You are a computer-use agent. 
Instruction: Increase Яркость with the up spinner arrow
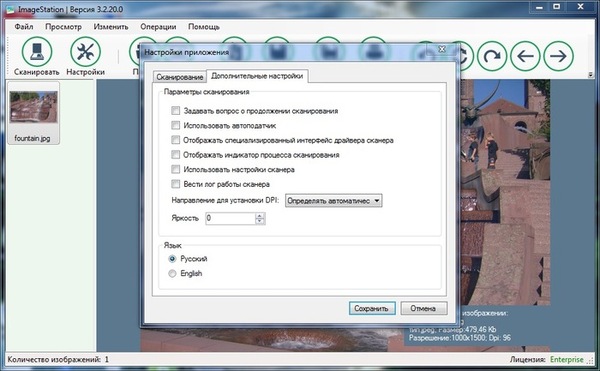coord(260,216)
